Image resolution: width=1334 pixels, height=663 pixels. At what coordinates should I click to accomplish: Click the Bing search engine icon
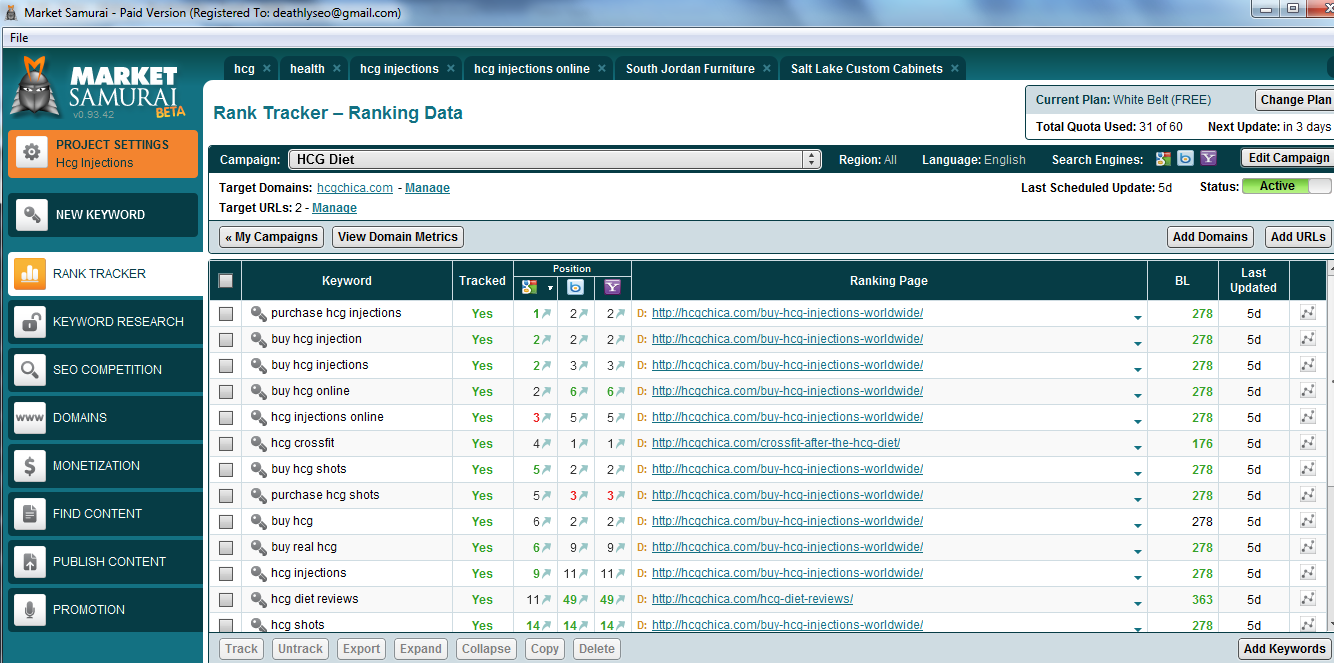1185,158
